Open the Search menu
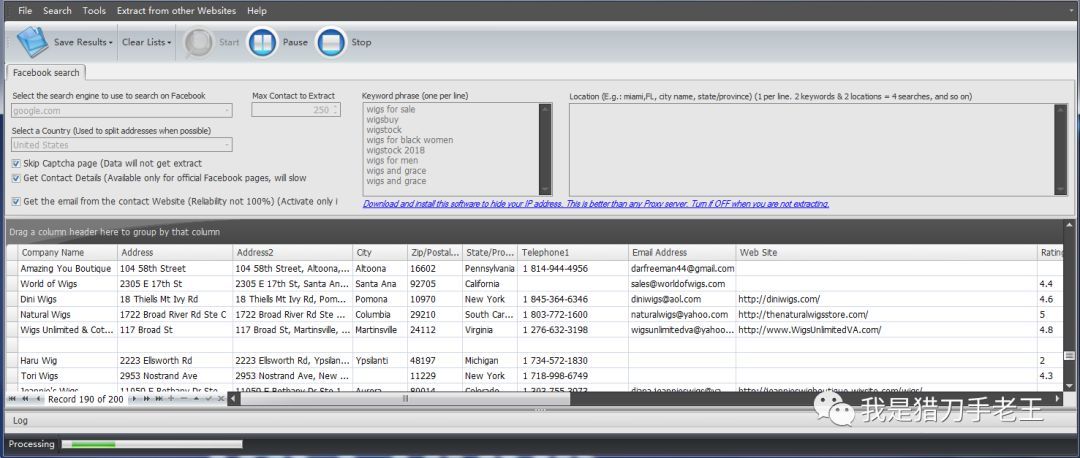 (x=57, y=10)
